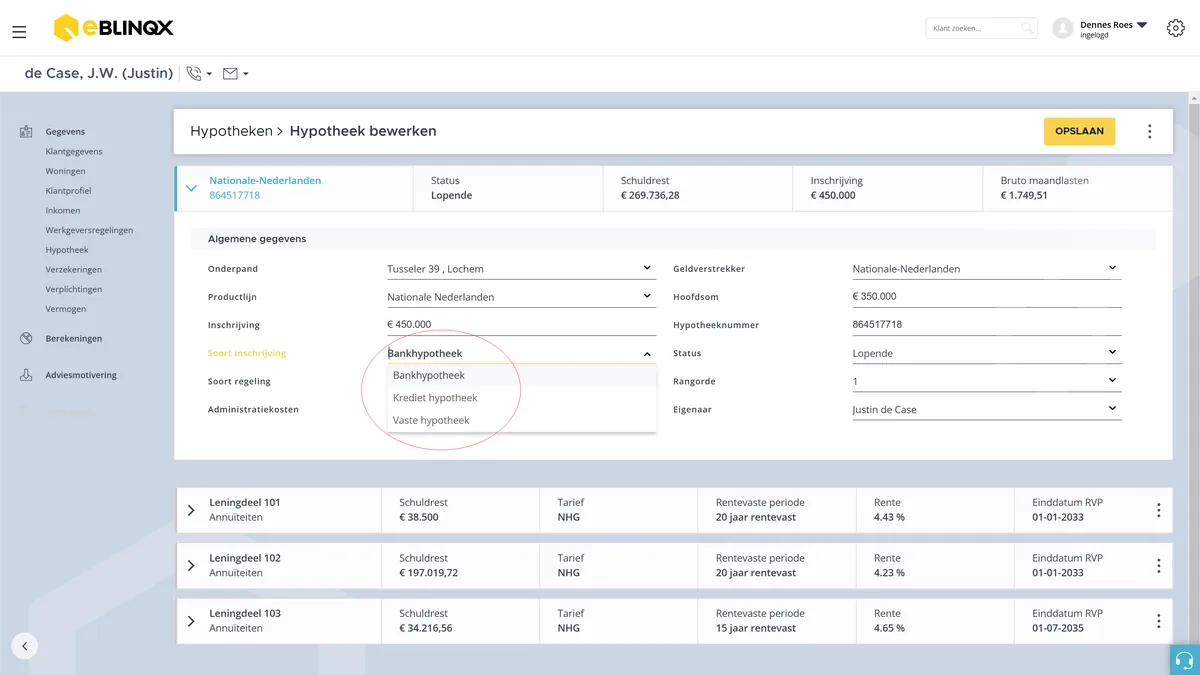1200x675 pixels.
Task: Open the options menu for Leningdeel 103
Action: [1159, 621]
